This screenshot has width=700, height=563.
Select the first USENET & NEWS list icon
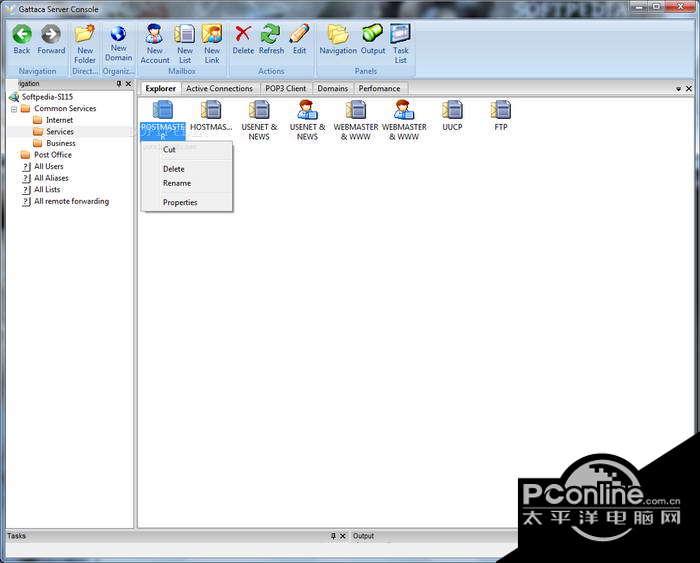[x=259, y=109]
